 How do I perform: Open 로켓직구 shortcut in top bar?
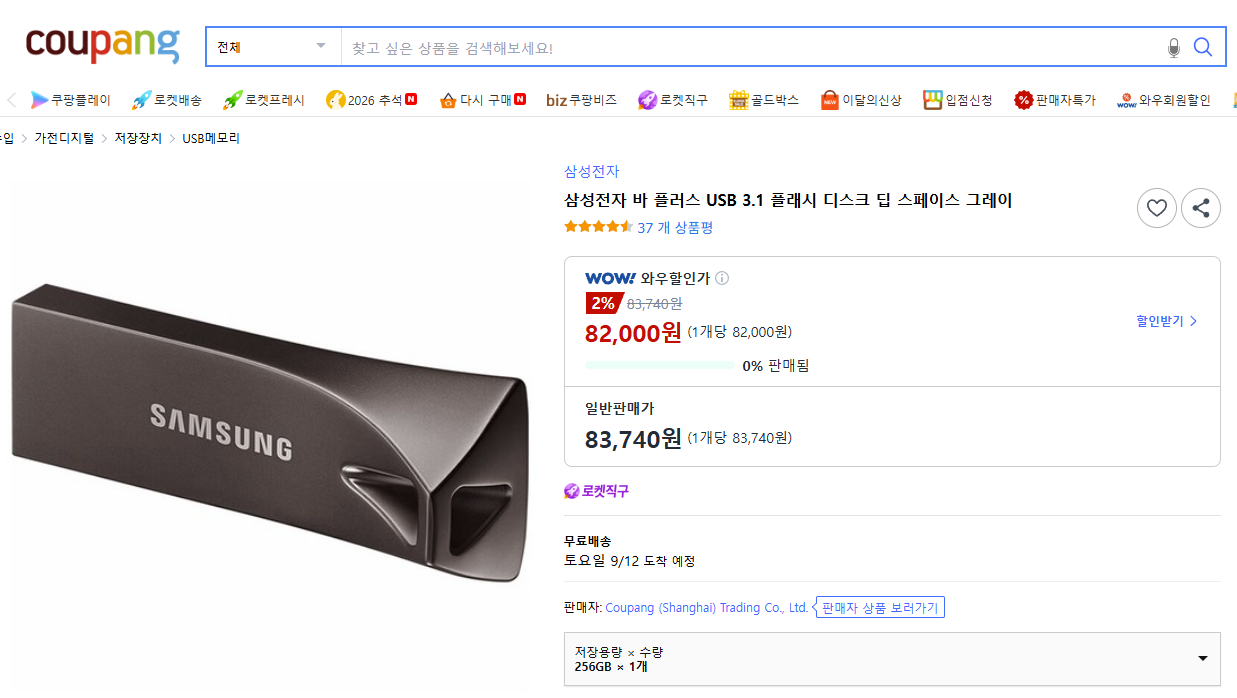click(673, 100)
